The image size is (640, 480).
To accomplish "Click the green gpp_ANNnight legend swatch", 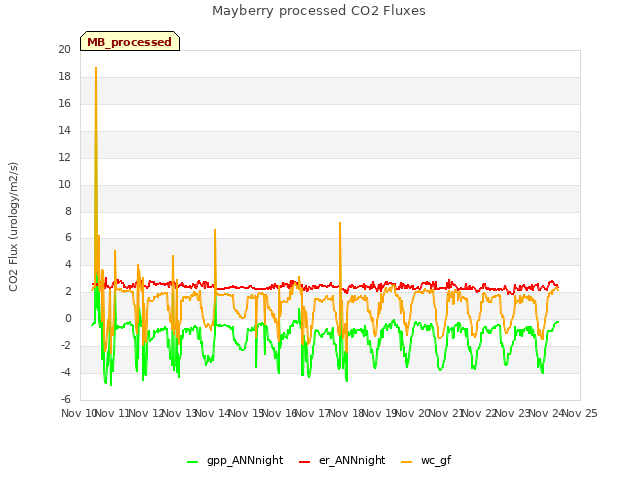I will (x=192, y=462).
